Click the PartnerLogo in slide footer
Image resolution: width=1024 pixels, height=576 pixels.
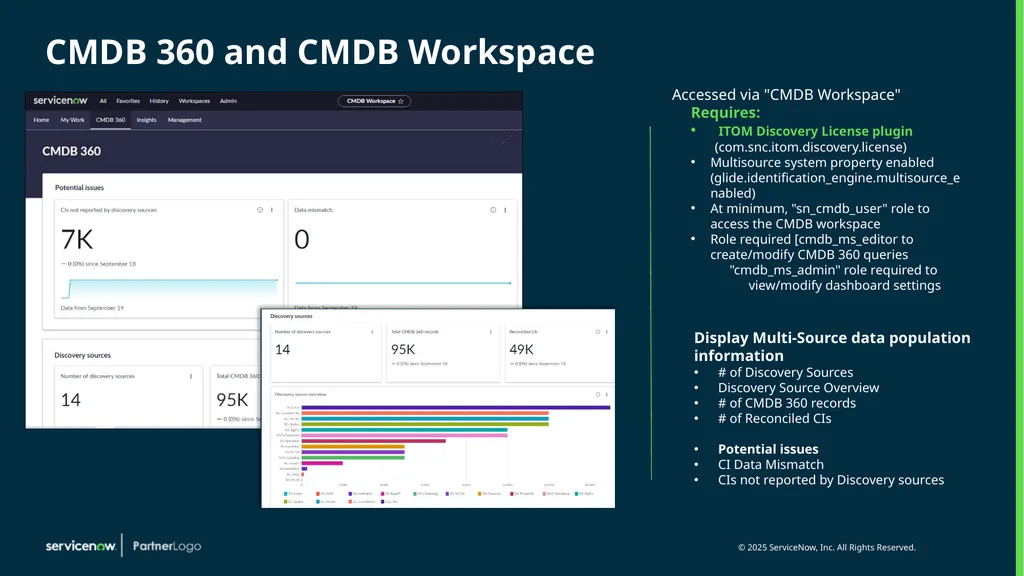tap(167, 546)
